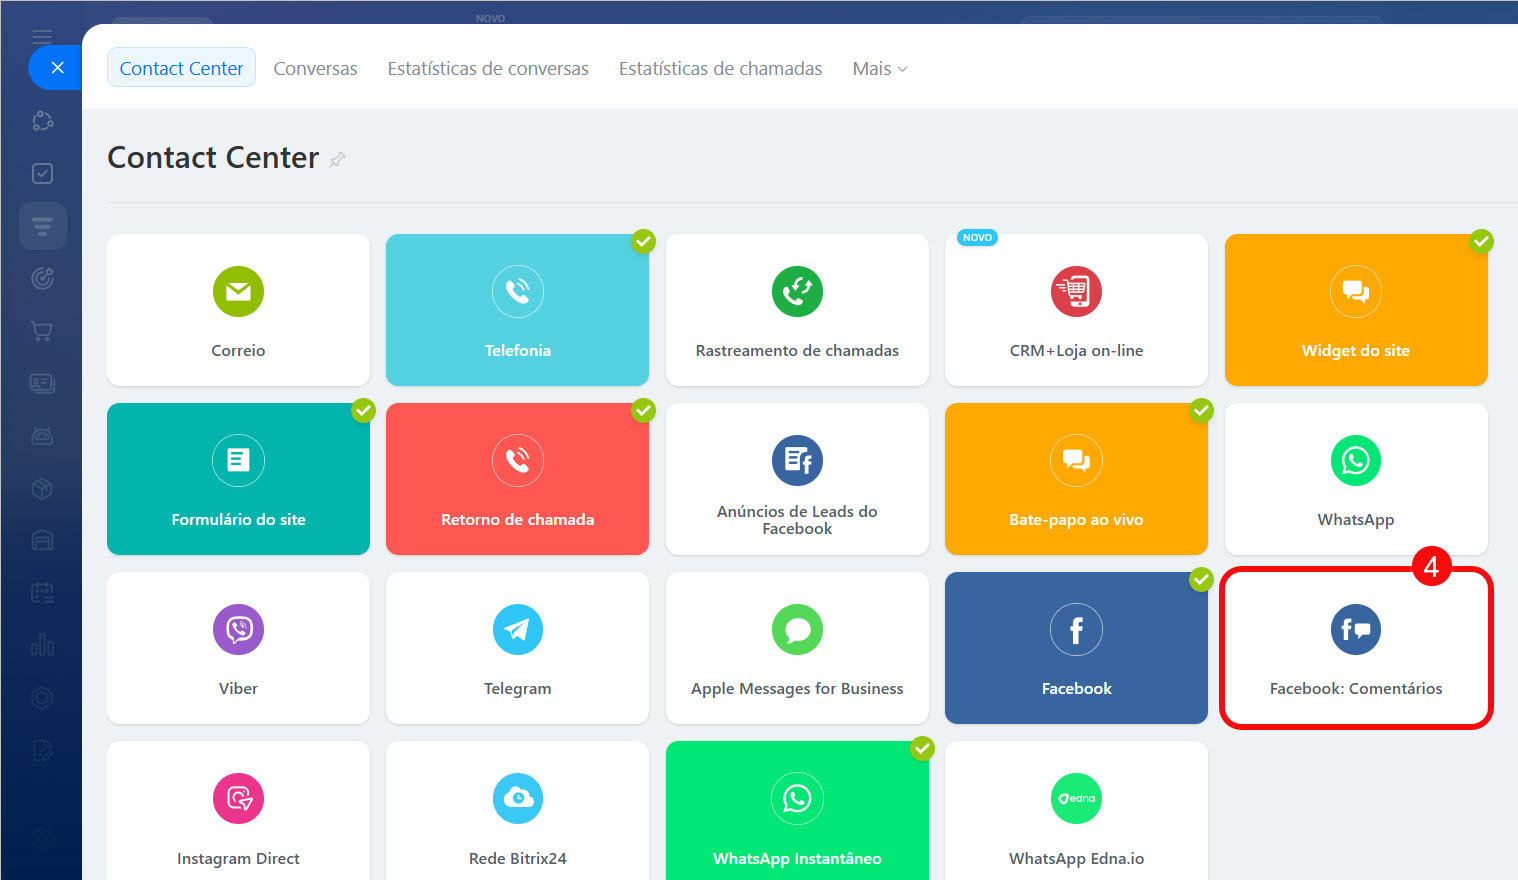This screenshot has height=880, width=1518.
Task: Click the Facebook: Comentários label
Action: pos(1355,688)
